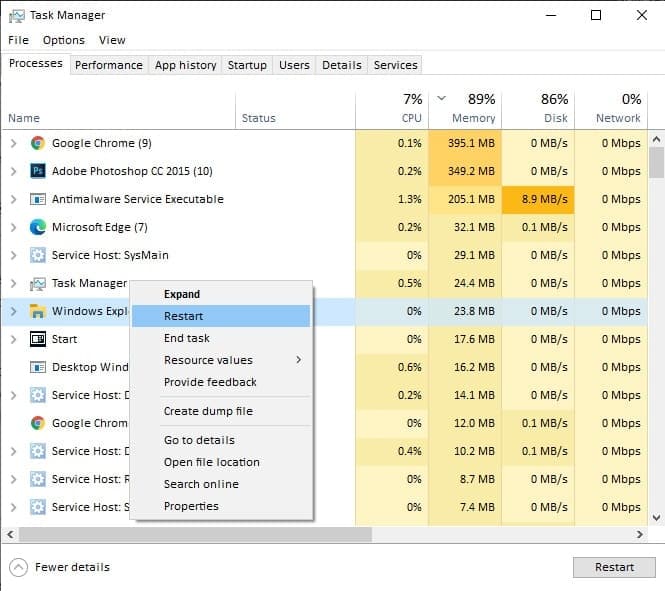The height and width of the screenshot is (591, 665).
Task: Click the vertical scrollbar down arrow
Action: tap(657, 518)
